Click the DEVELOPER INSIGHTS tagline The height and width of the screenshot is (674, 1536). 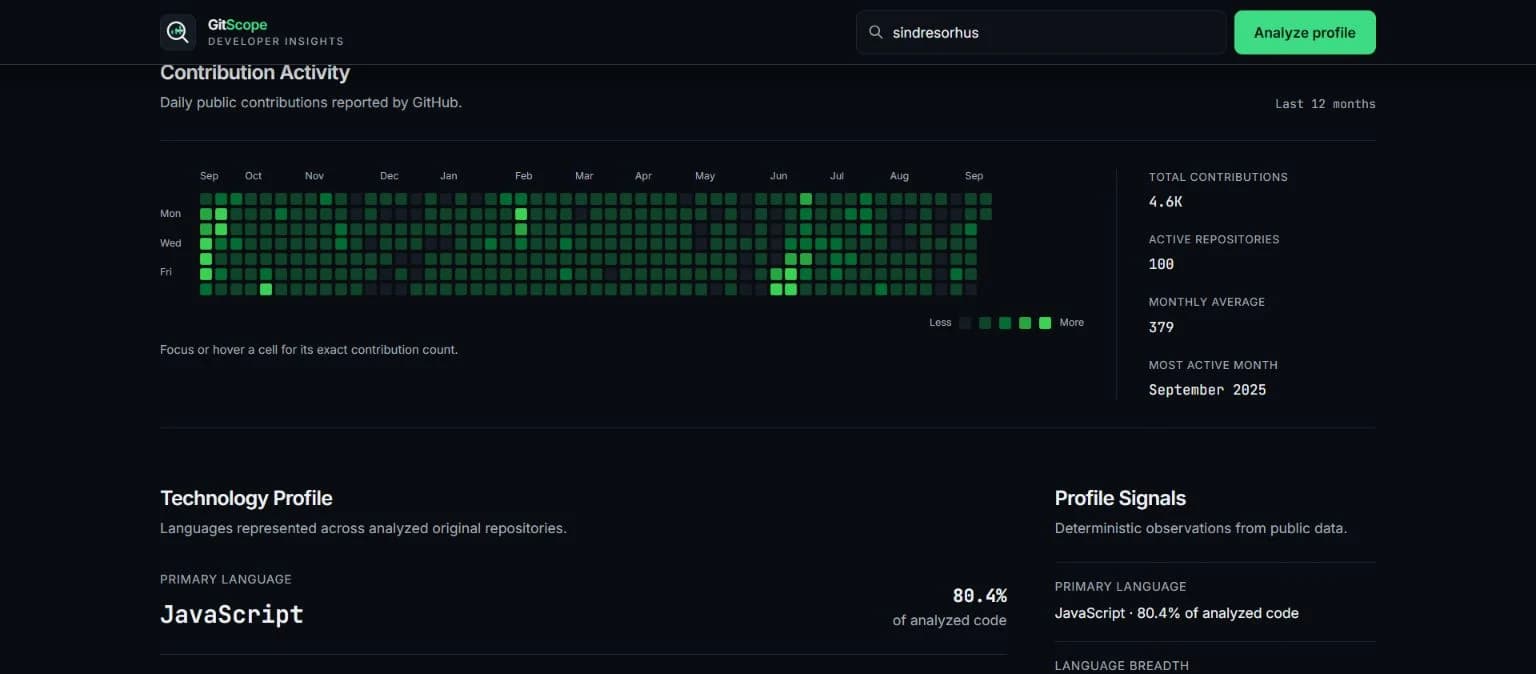pyautogui.click(x=276, y=42)
